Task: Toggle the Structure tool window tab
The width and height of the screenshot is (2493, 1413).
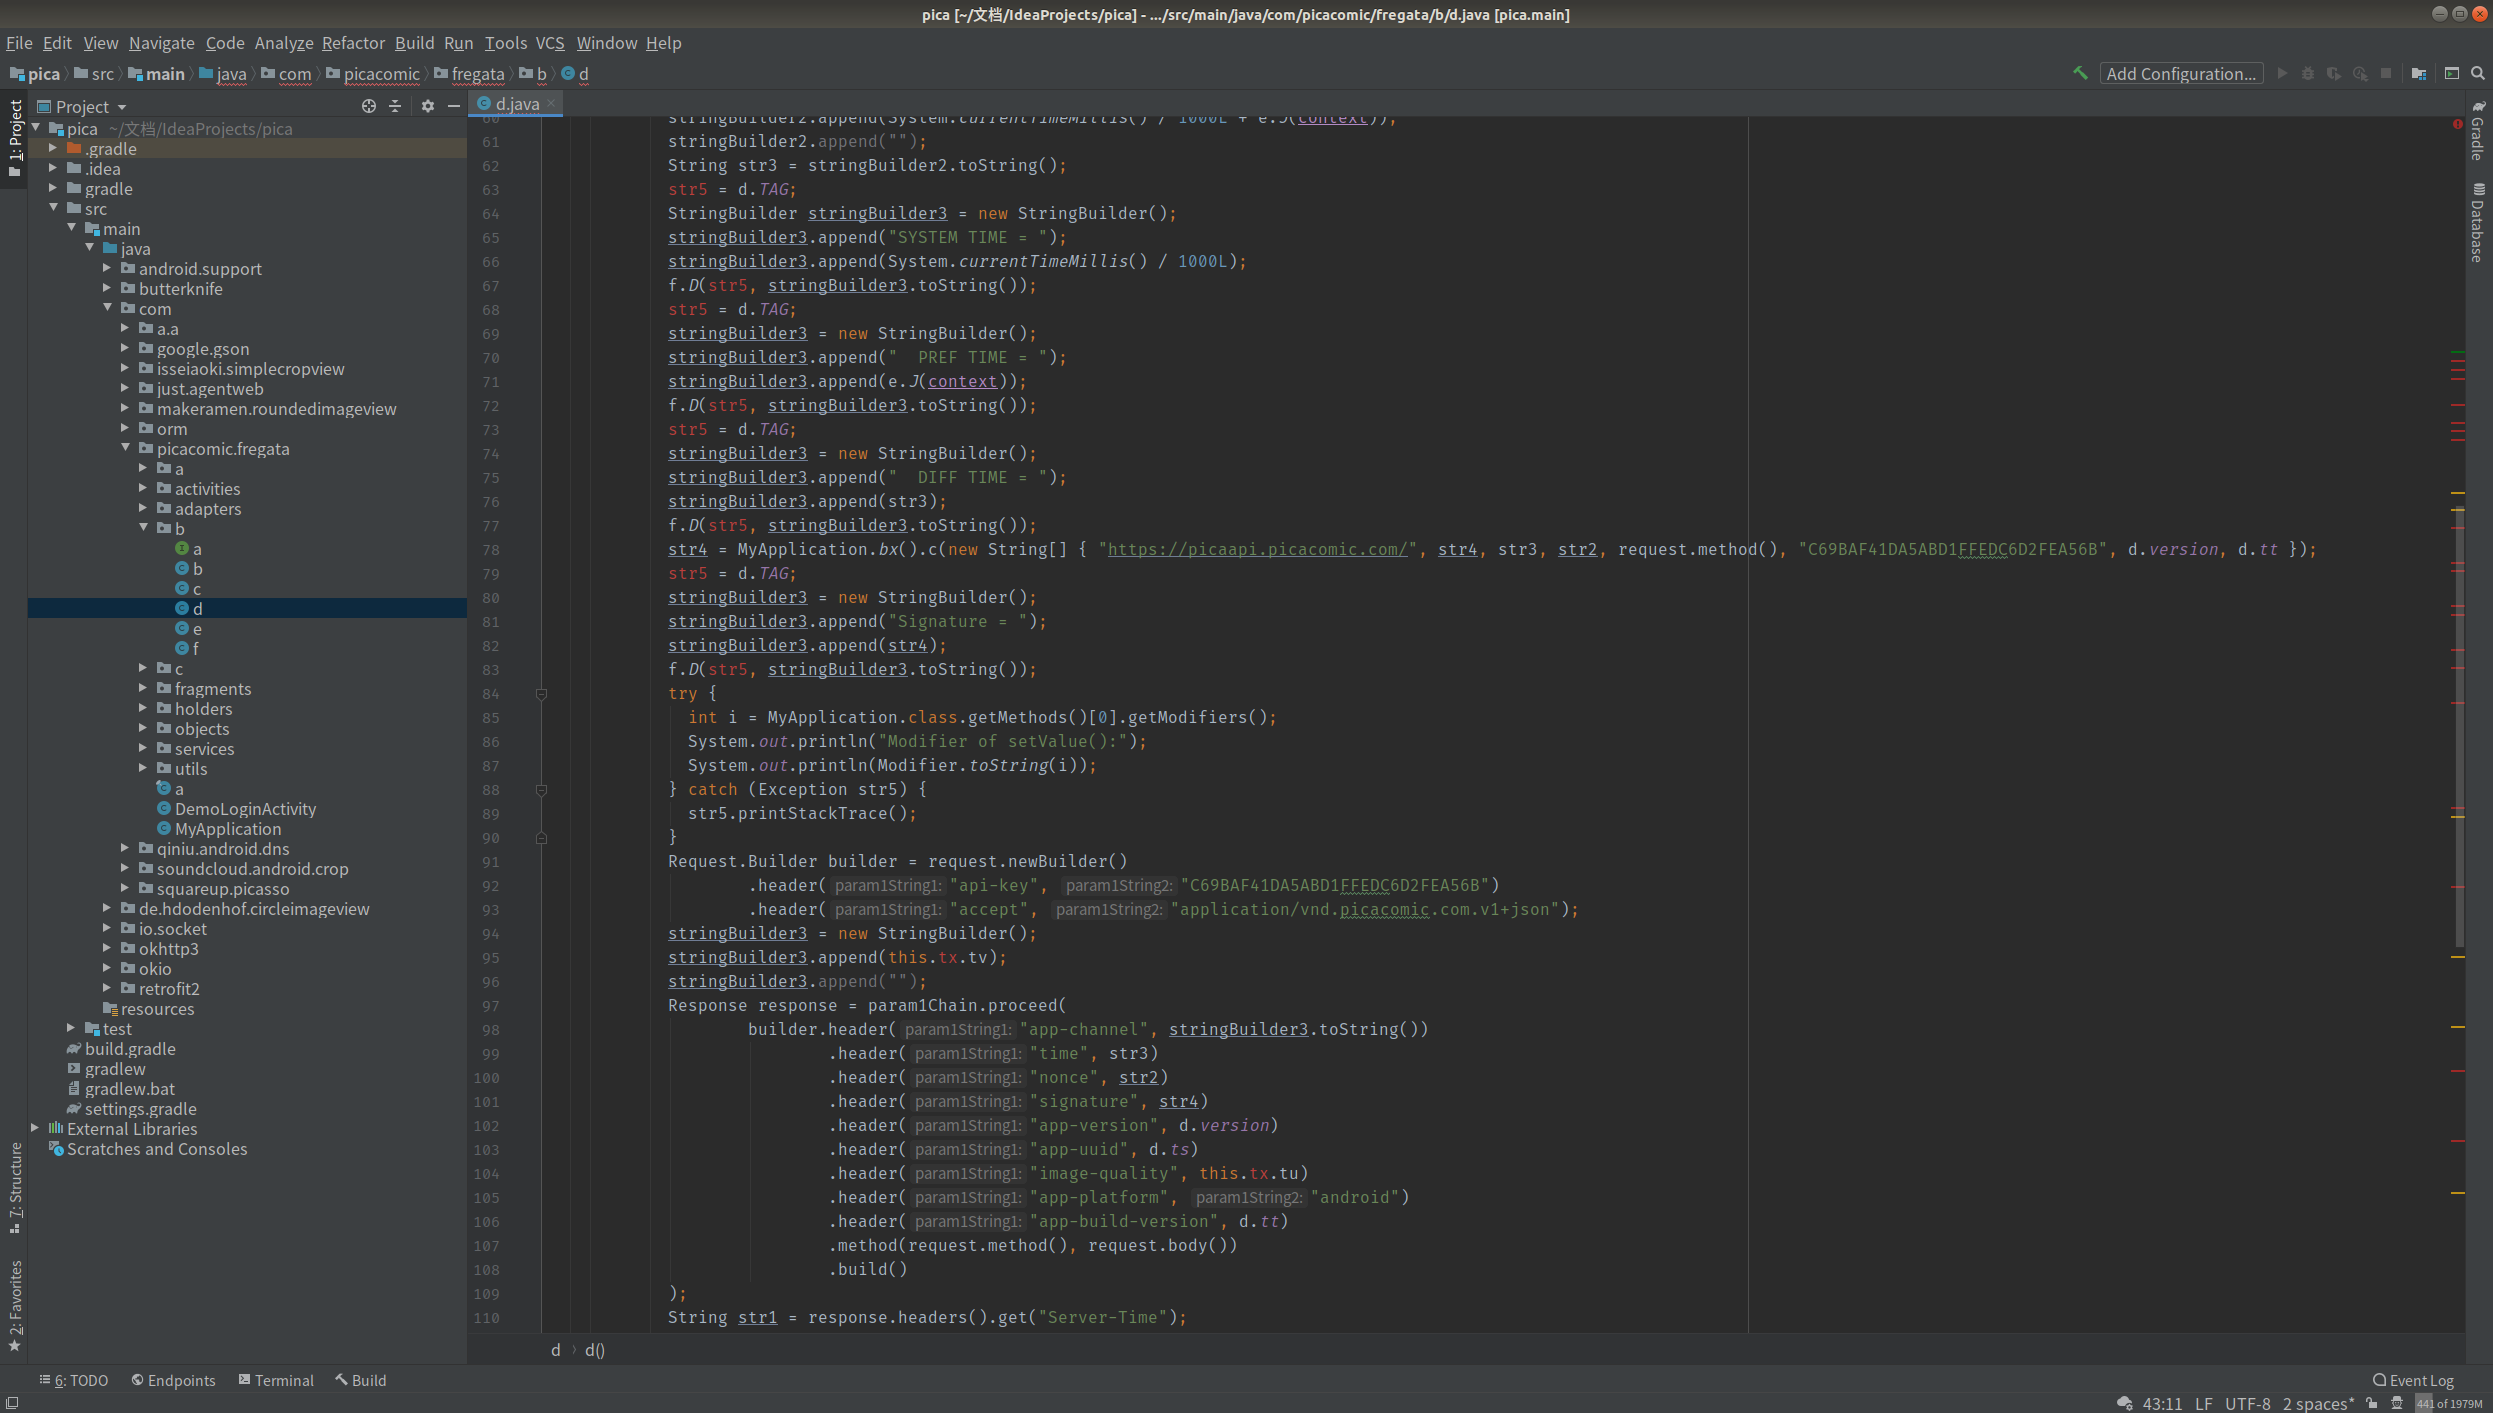Action: coord(15,1187)
